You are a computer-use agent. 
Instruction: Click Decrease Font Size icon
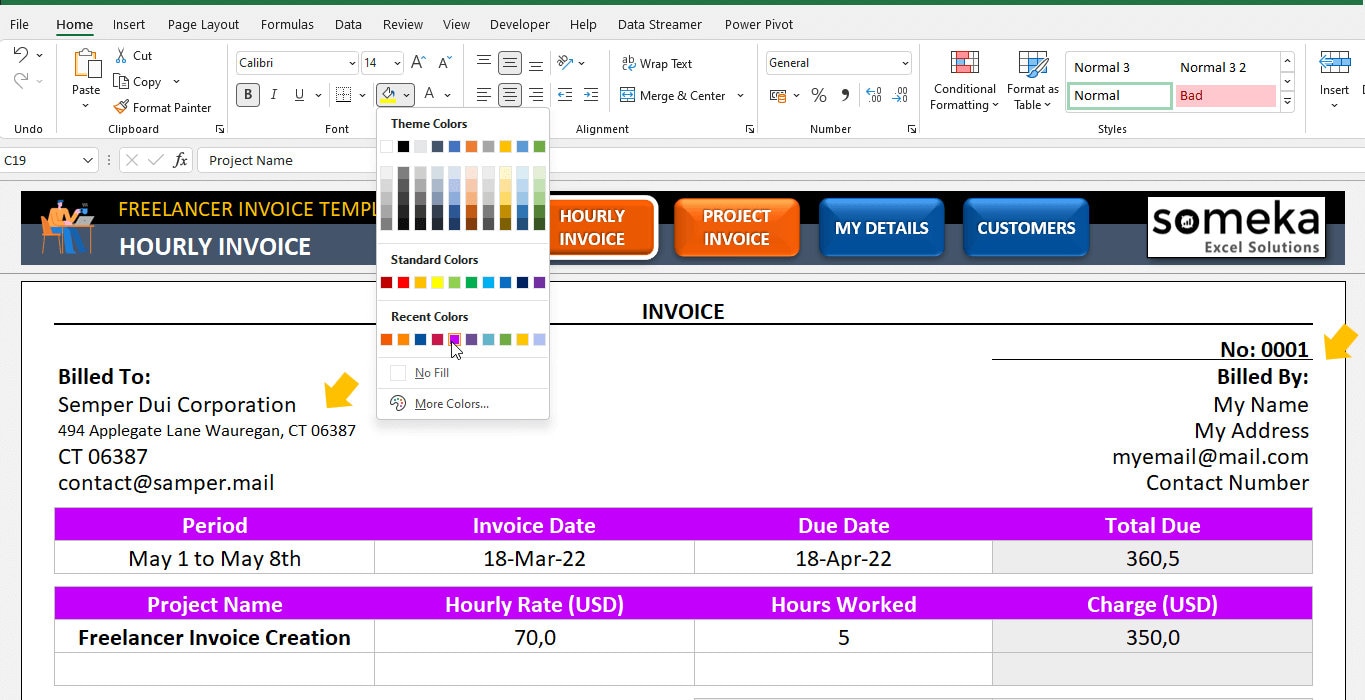(445, 63)
